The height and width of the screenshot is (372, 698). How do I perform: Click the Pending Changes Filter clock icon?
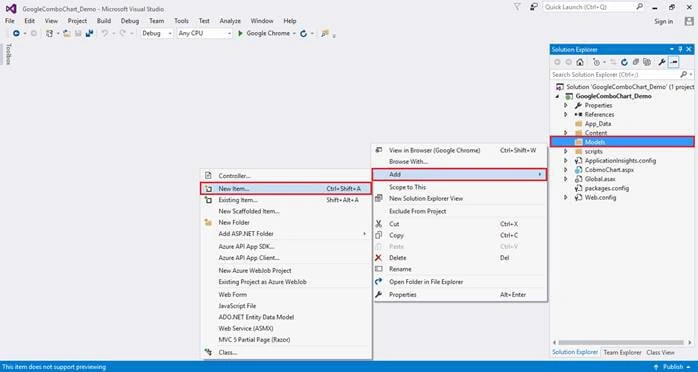(x=597, y=62)
